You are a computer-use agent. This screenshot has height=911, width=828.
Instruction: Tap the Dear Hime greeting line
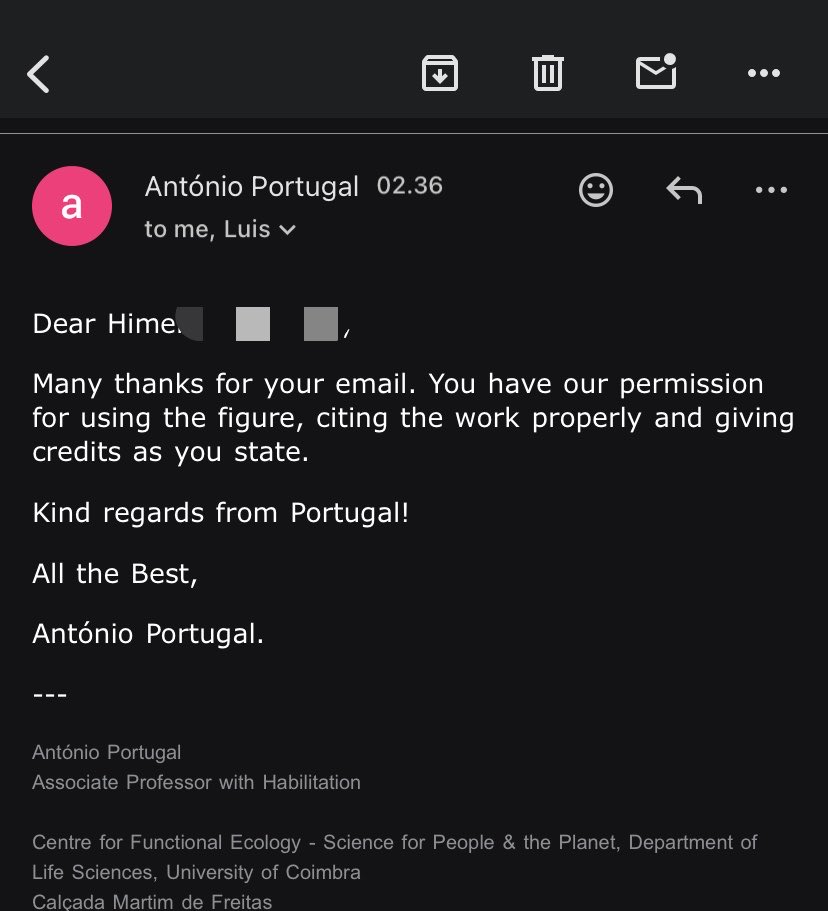(x=191, y=324)
